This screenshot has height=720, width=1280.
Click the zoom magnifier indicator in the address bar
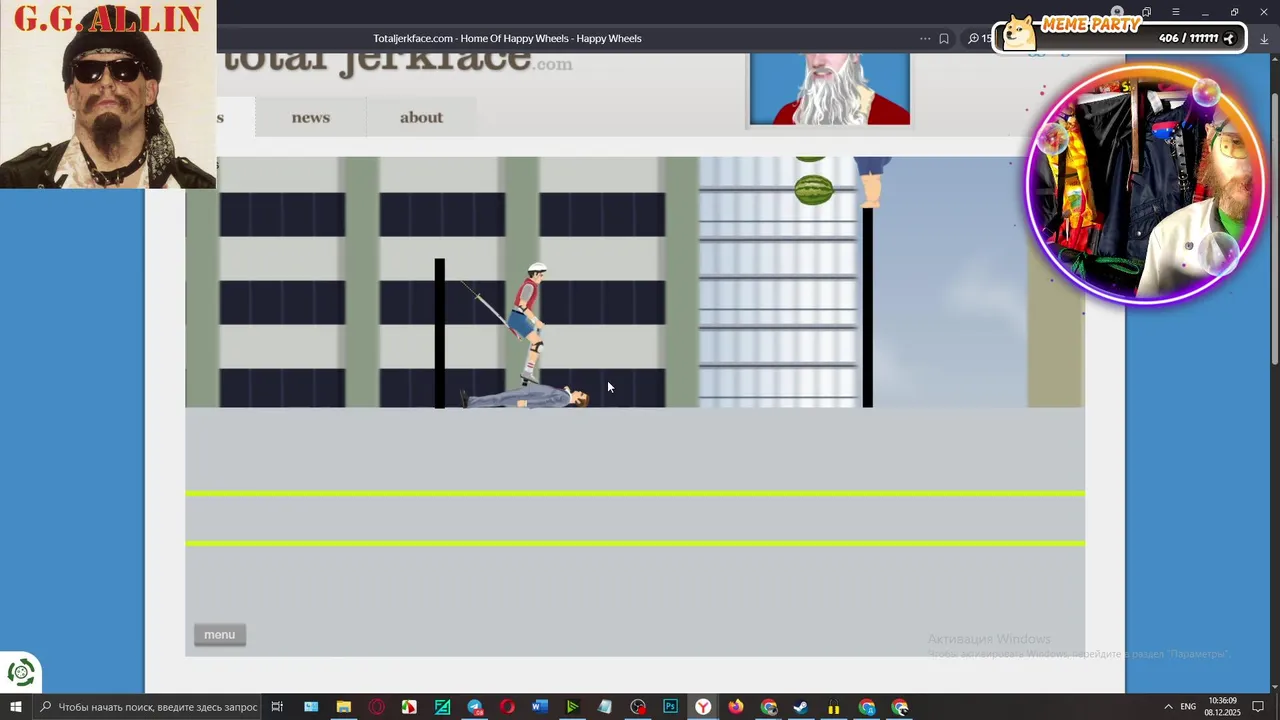pos(973,38)
